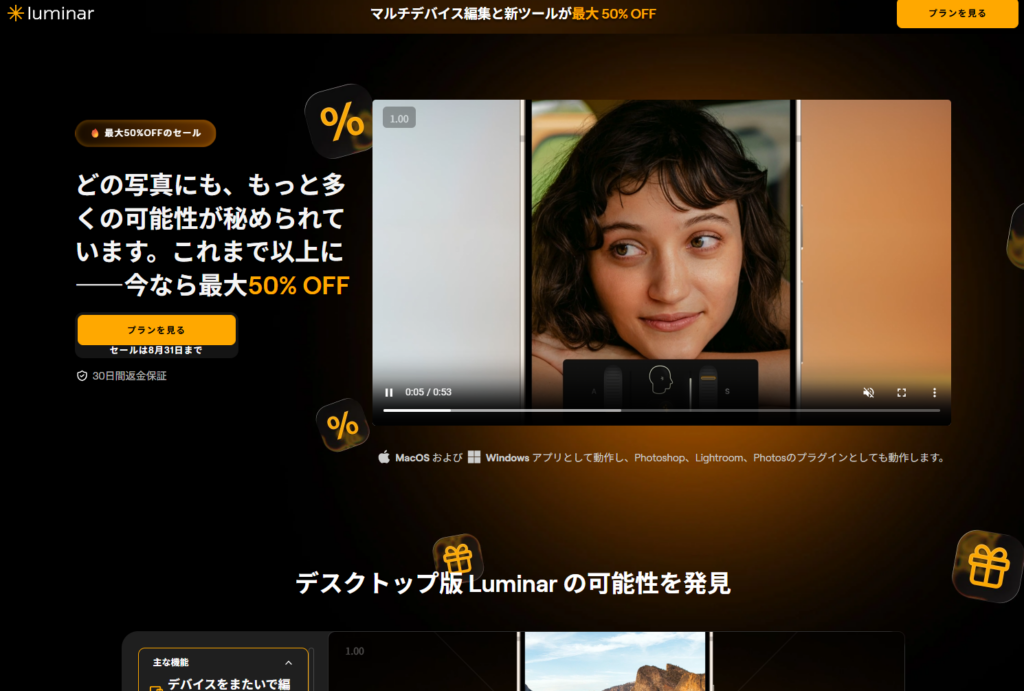Click the 30日間返金保証 text

click(x=129, y=376)
